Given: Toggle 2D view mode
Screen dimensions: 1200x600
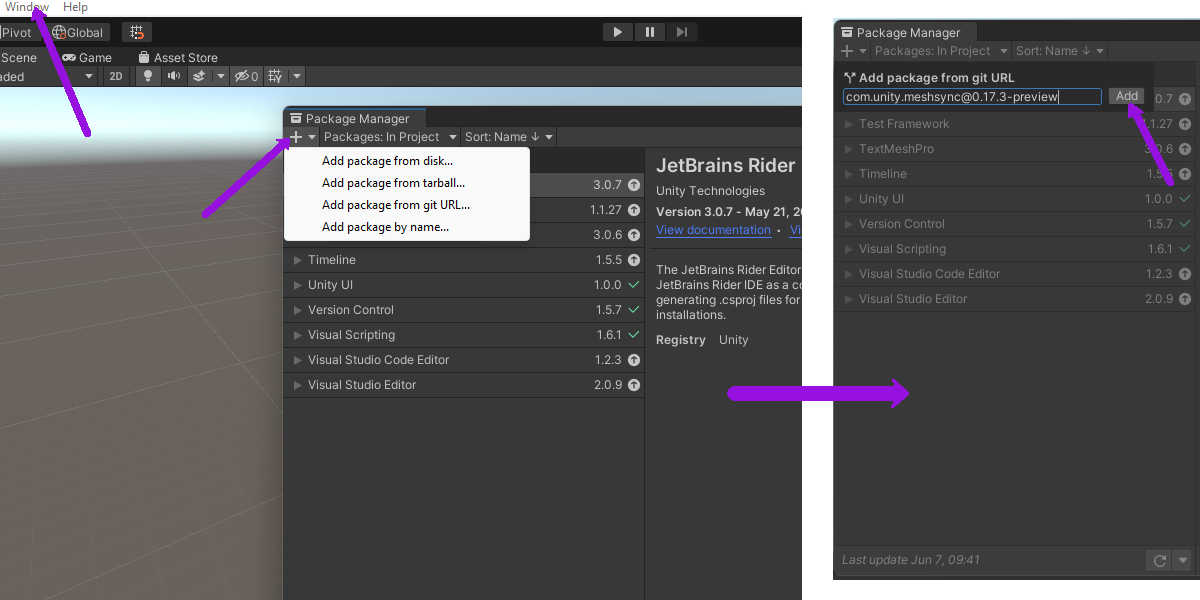Looking at the screenshot, I should pyautogui.click(x=116, y=76).
